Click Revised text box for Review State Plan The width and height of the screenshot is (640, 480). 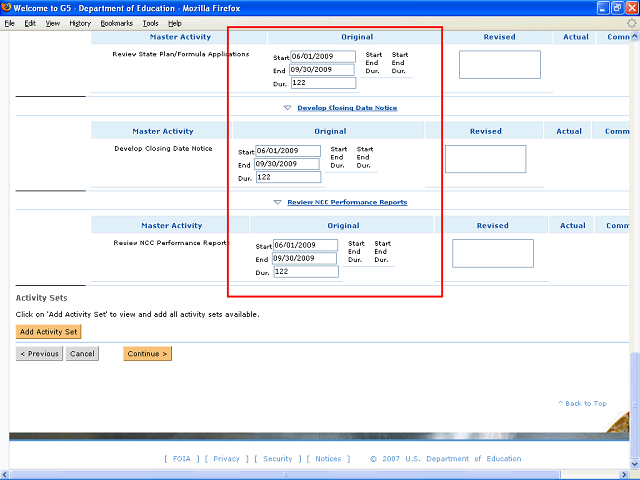coord(500,64)
